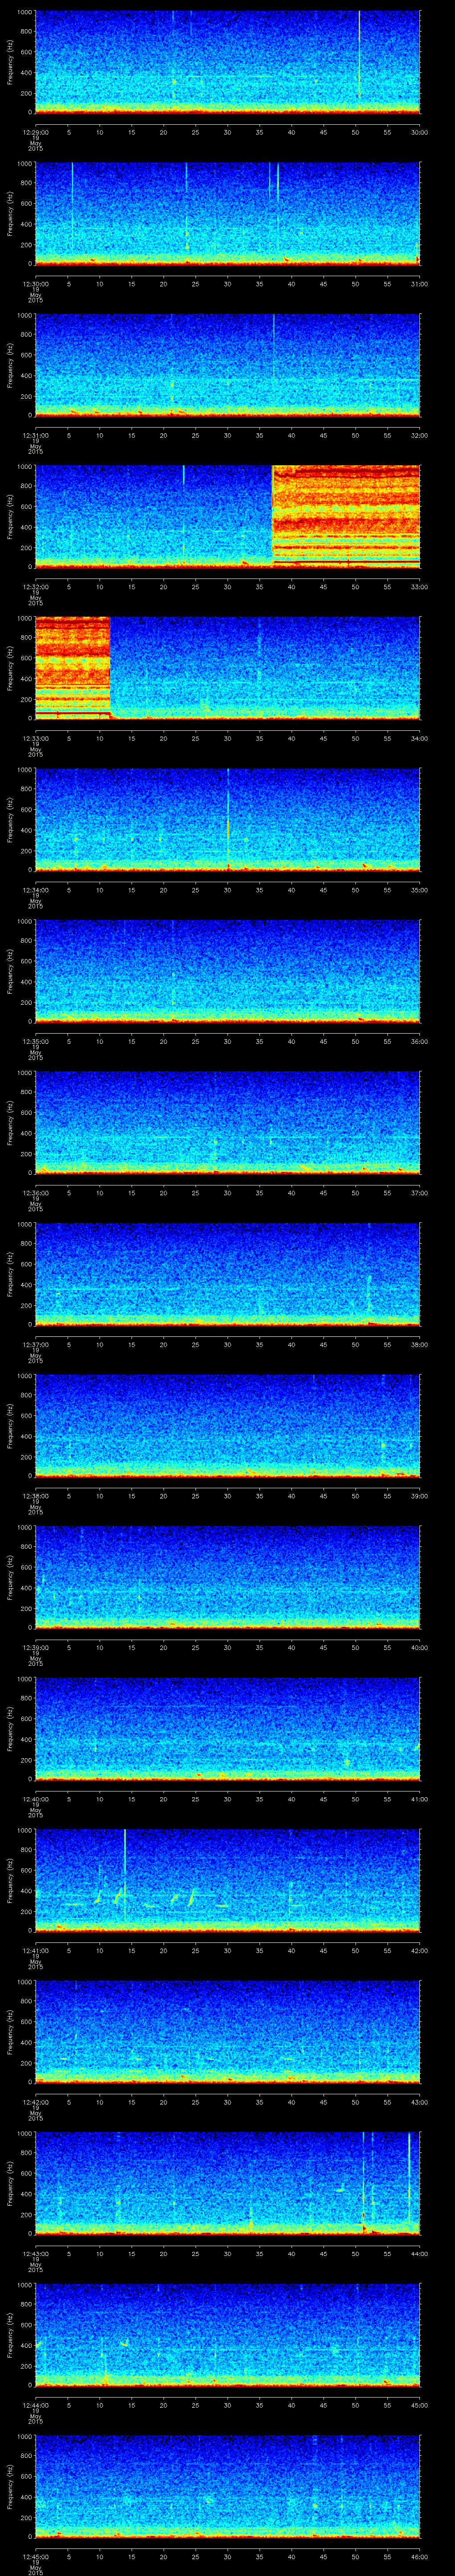Image resolution: width=455 pixels, height=2576 pixels.
Task: Click the 12:29:00 start time label
Action: pos(35,132)
